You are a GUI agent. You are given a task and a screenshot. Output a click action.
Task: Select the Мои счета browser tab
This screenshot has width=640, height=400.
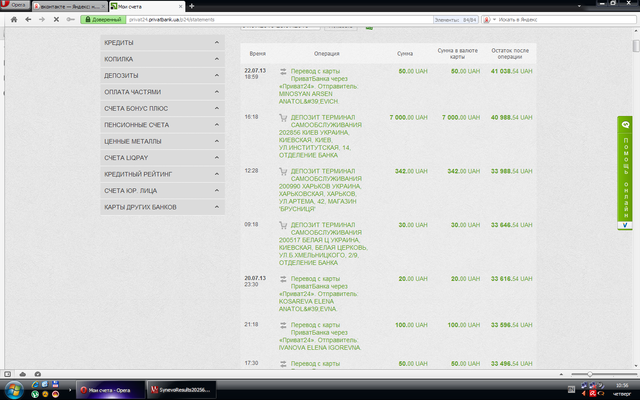145,7
